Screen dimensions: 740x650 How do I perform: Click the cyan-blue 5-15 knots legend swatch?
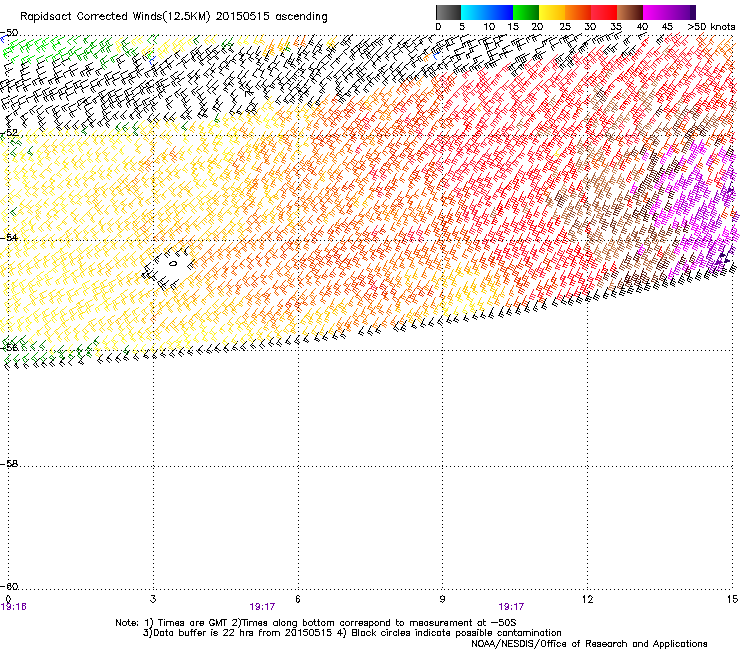[x=487, y=12]
